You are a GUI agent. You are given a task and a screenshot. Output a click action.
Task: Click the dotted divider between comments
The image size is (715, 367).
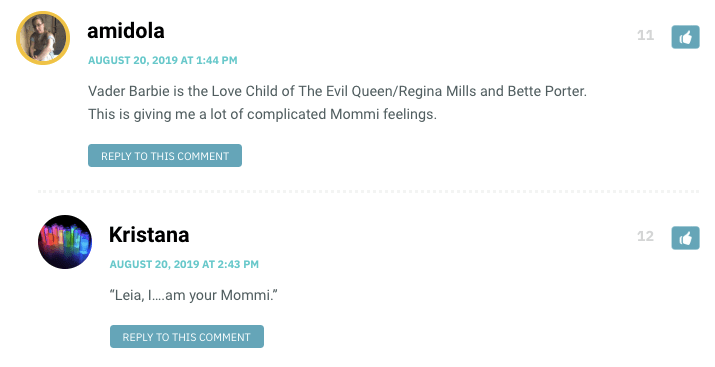pyautogui.click(x=368, y=191)
